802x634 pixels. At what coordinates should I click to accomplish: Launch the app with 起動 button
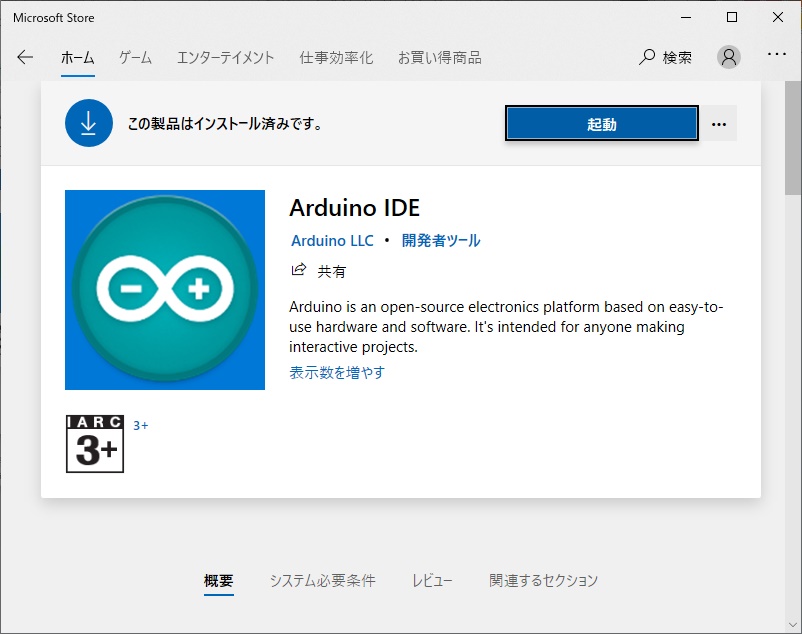coord(602,123)
